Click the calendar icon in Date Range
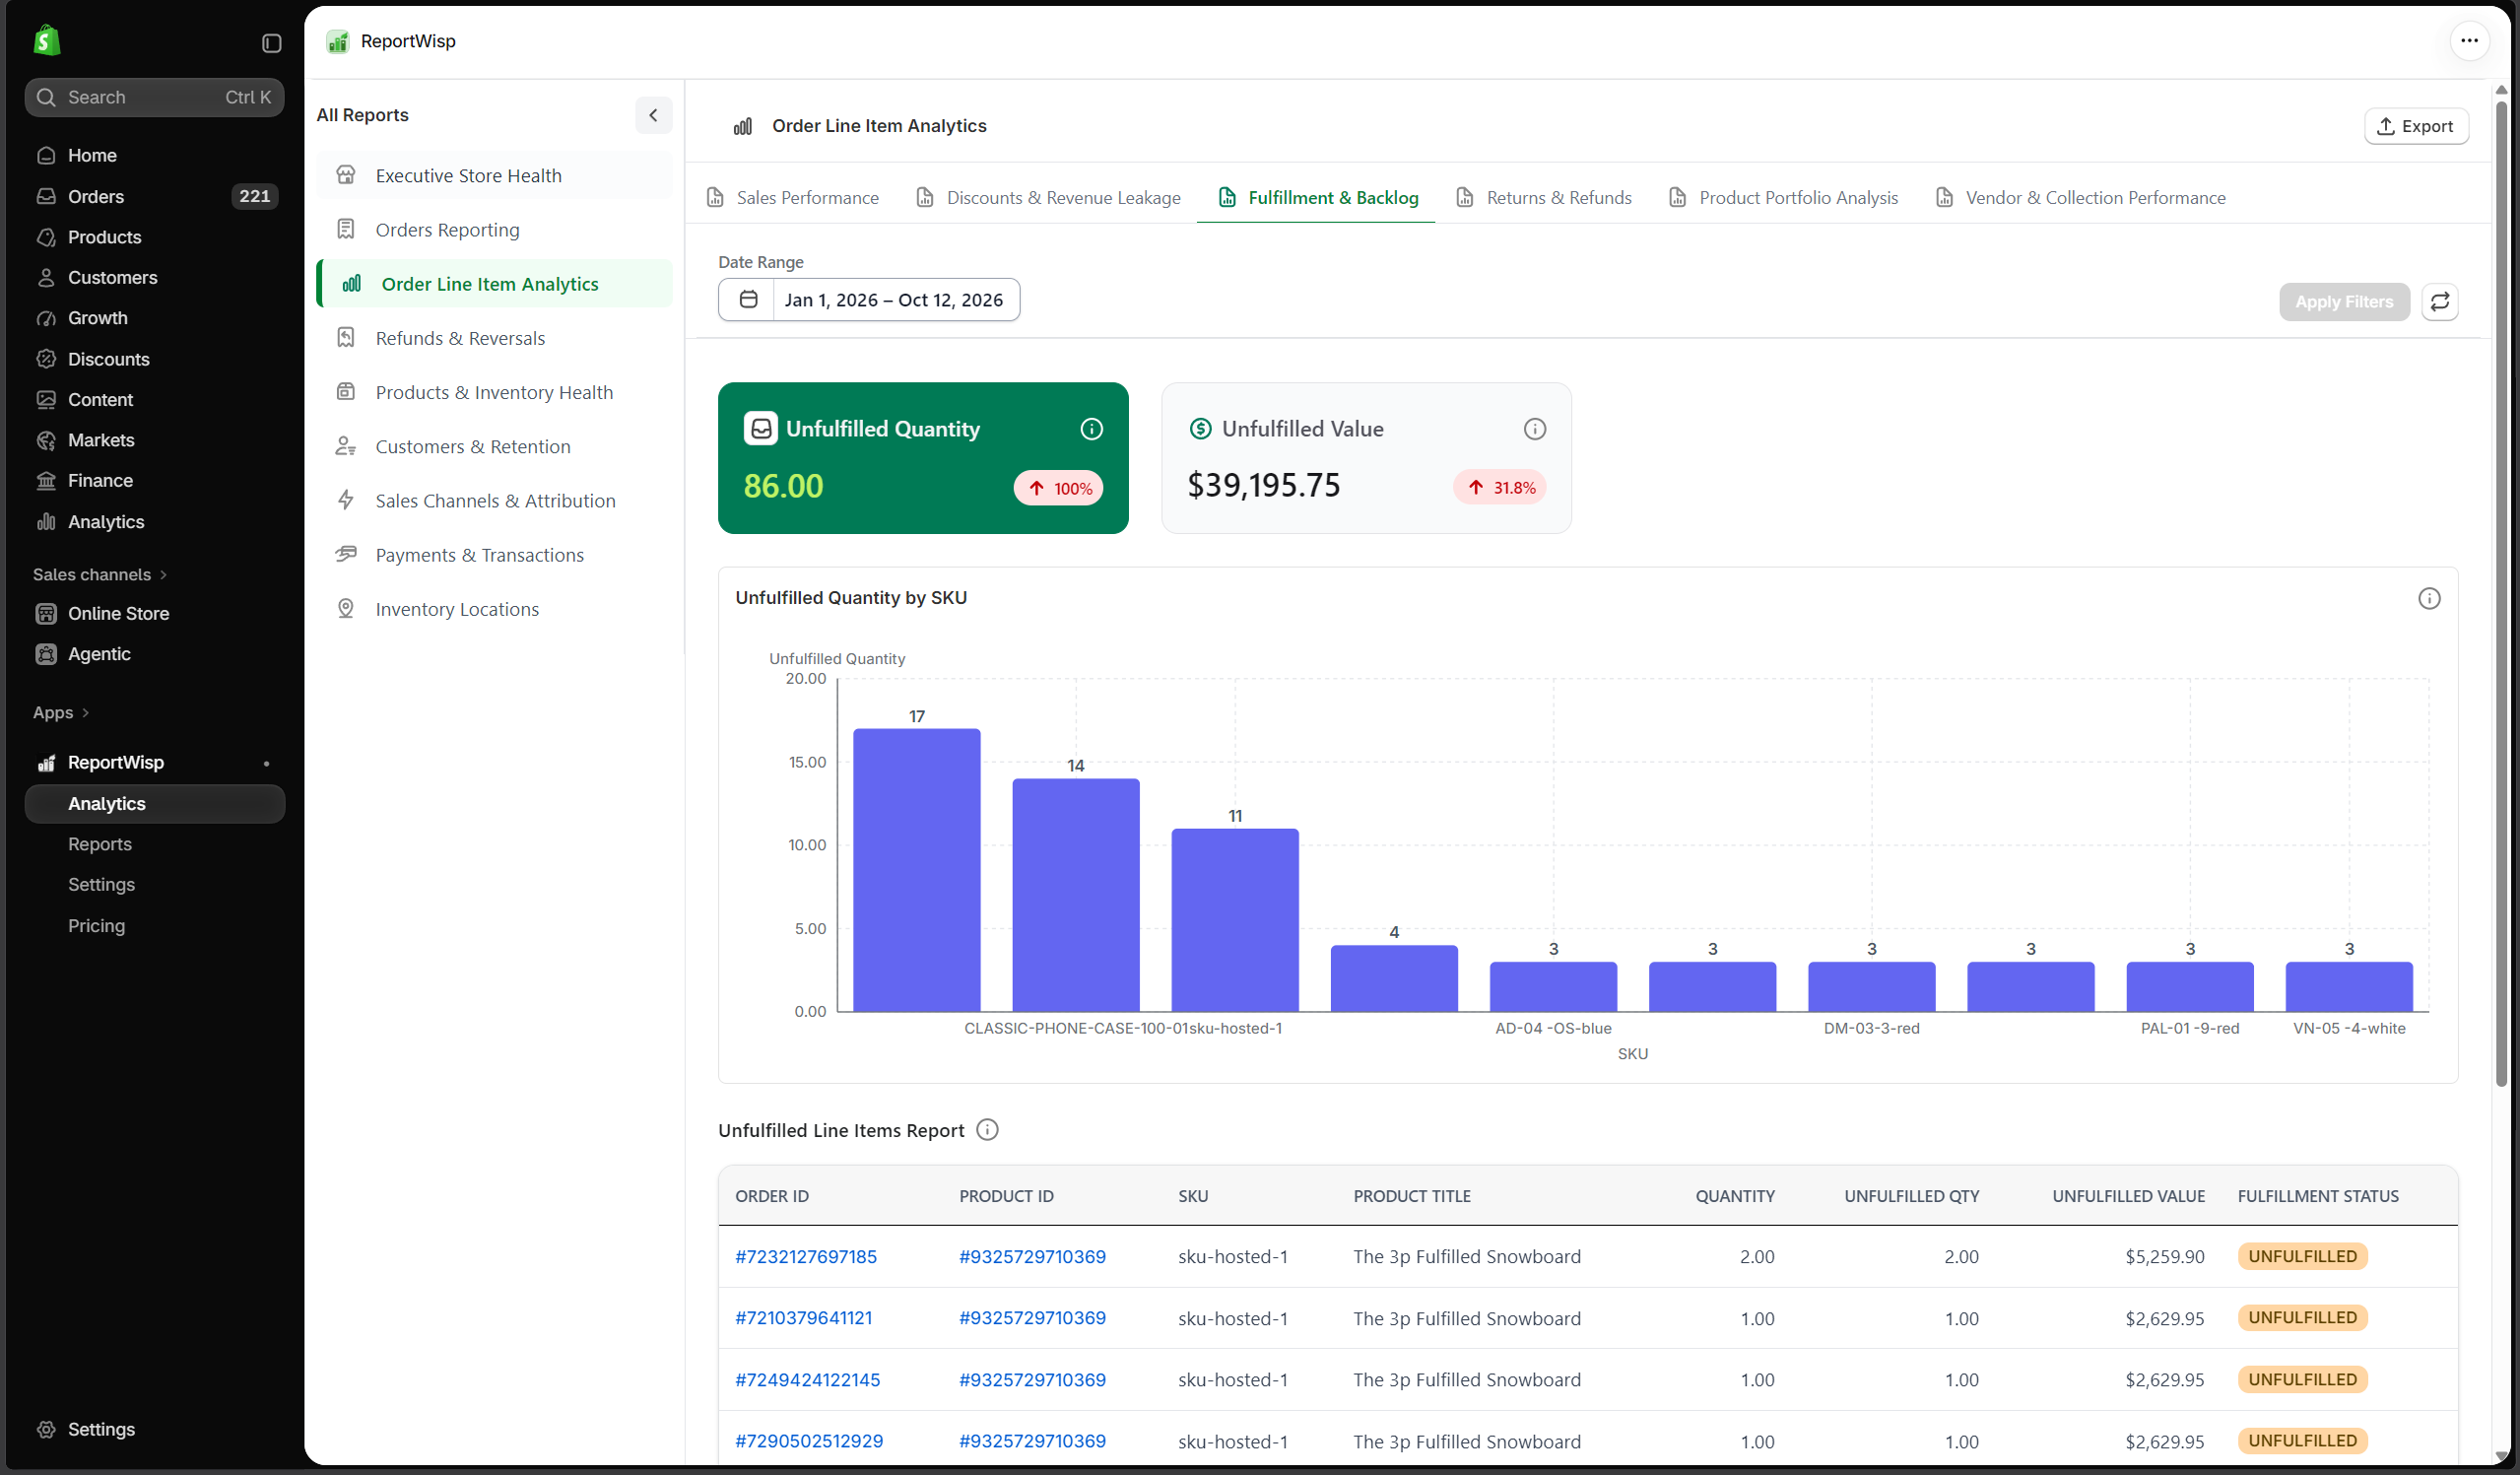The width and height of the screenshot is (2520, 1475). (748, 300)
